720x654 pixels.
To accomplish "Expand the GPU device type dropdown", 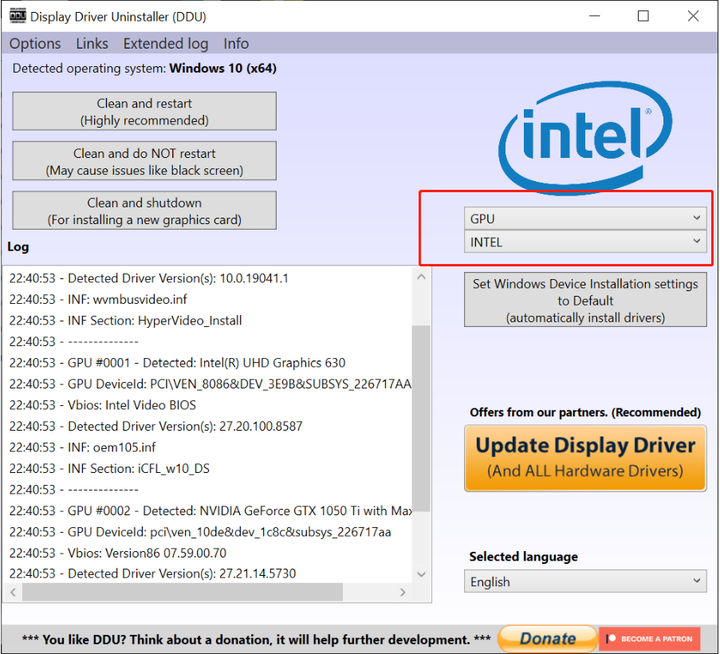I will [x=585, y=219].
